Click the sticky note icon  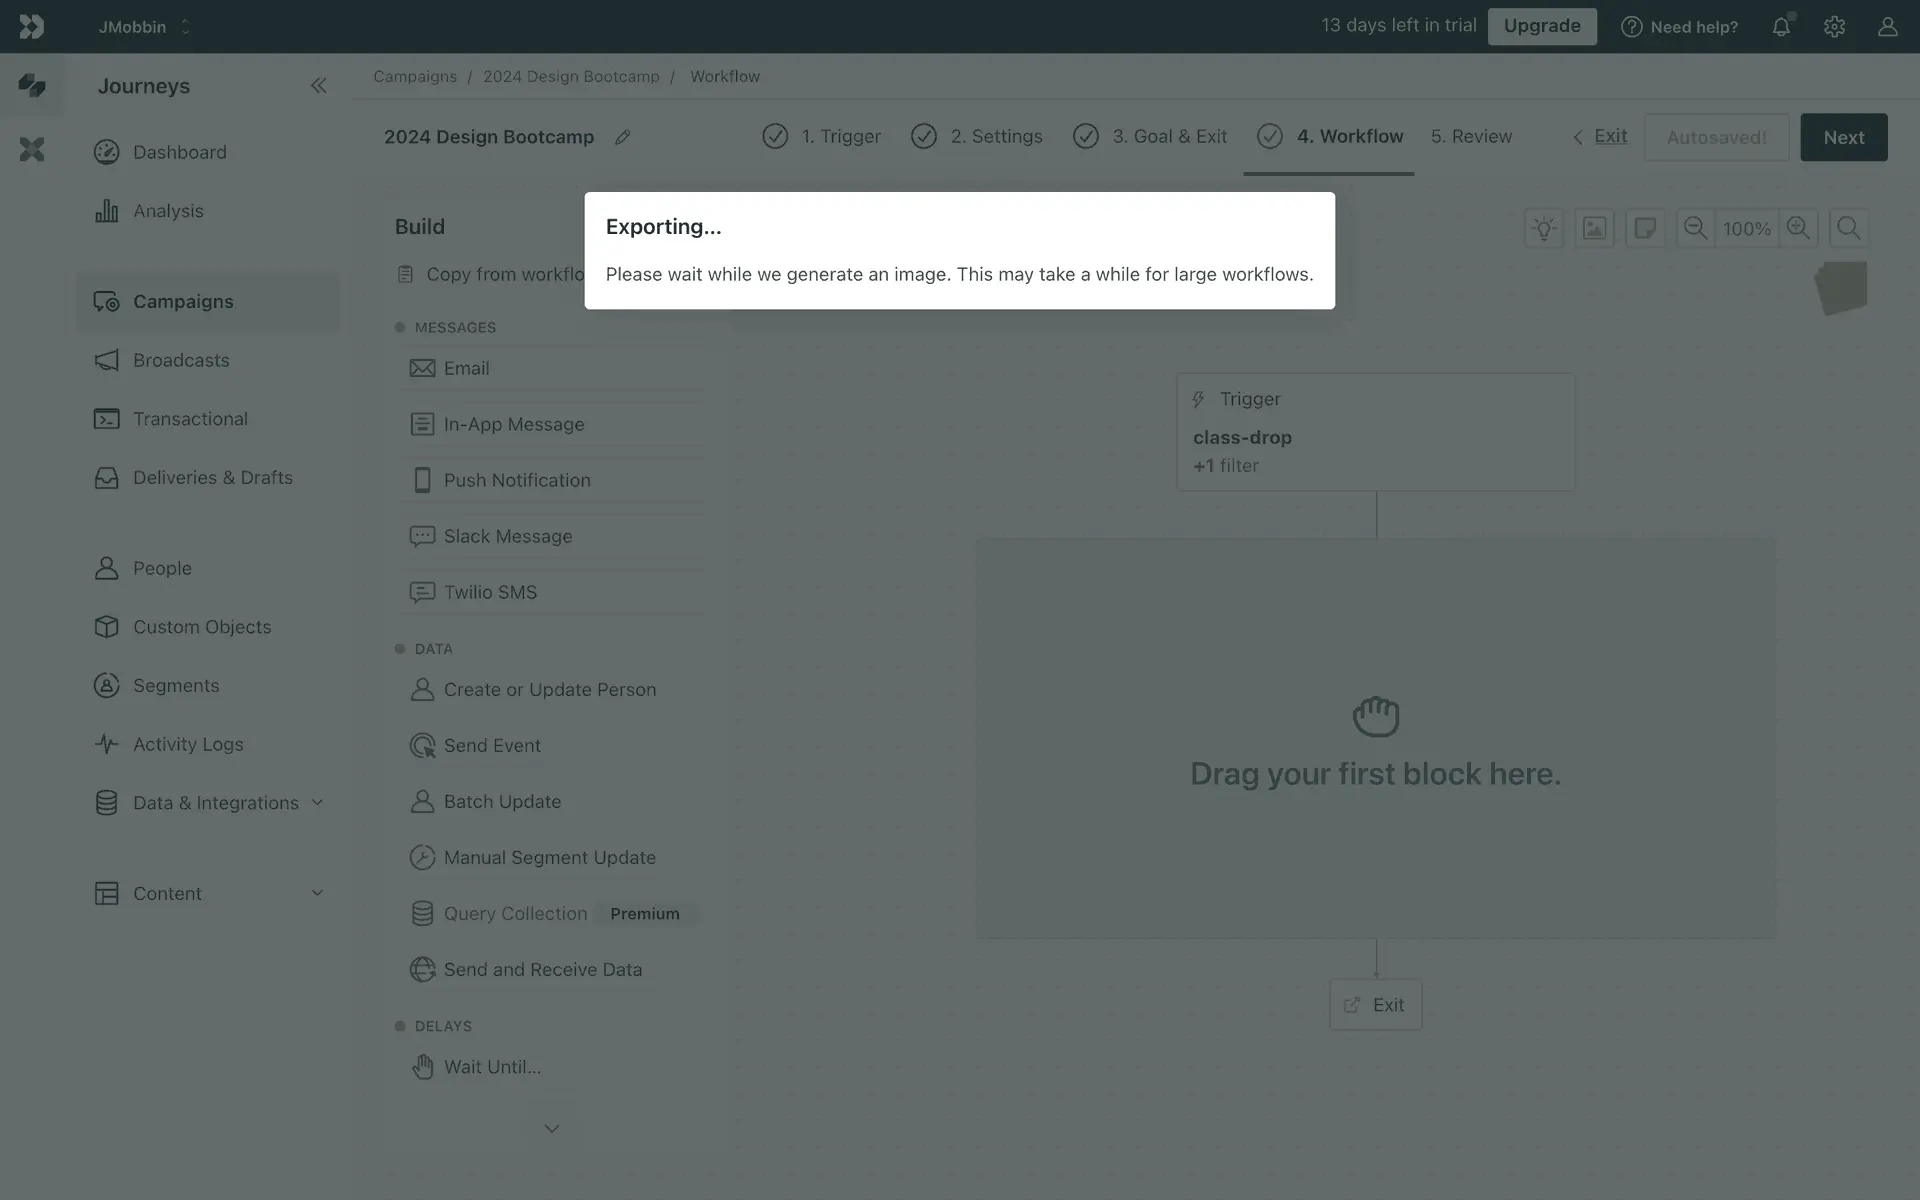click(1645, 229)
